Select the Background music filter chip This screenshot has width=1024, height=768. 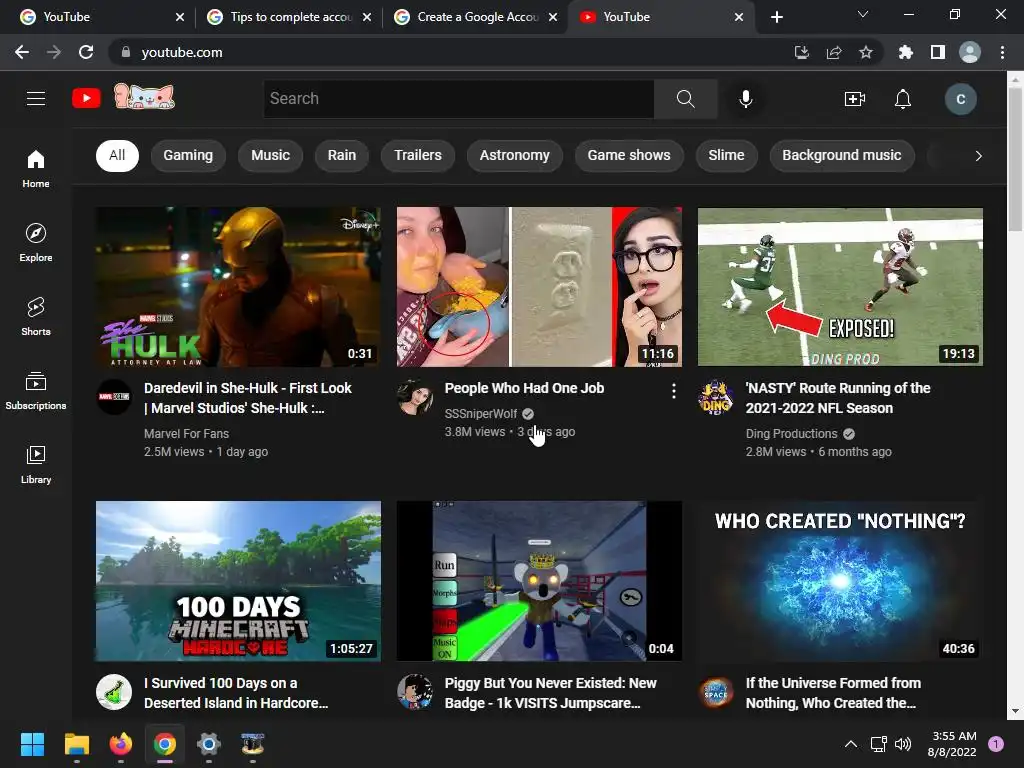pyautogui.click(x=842, y=155)
